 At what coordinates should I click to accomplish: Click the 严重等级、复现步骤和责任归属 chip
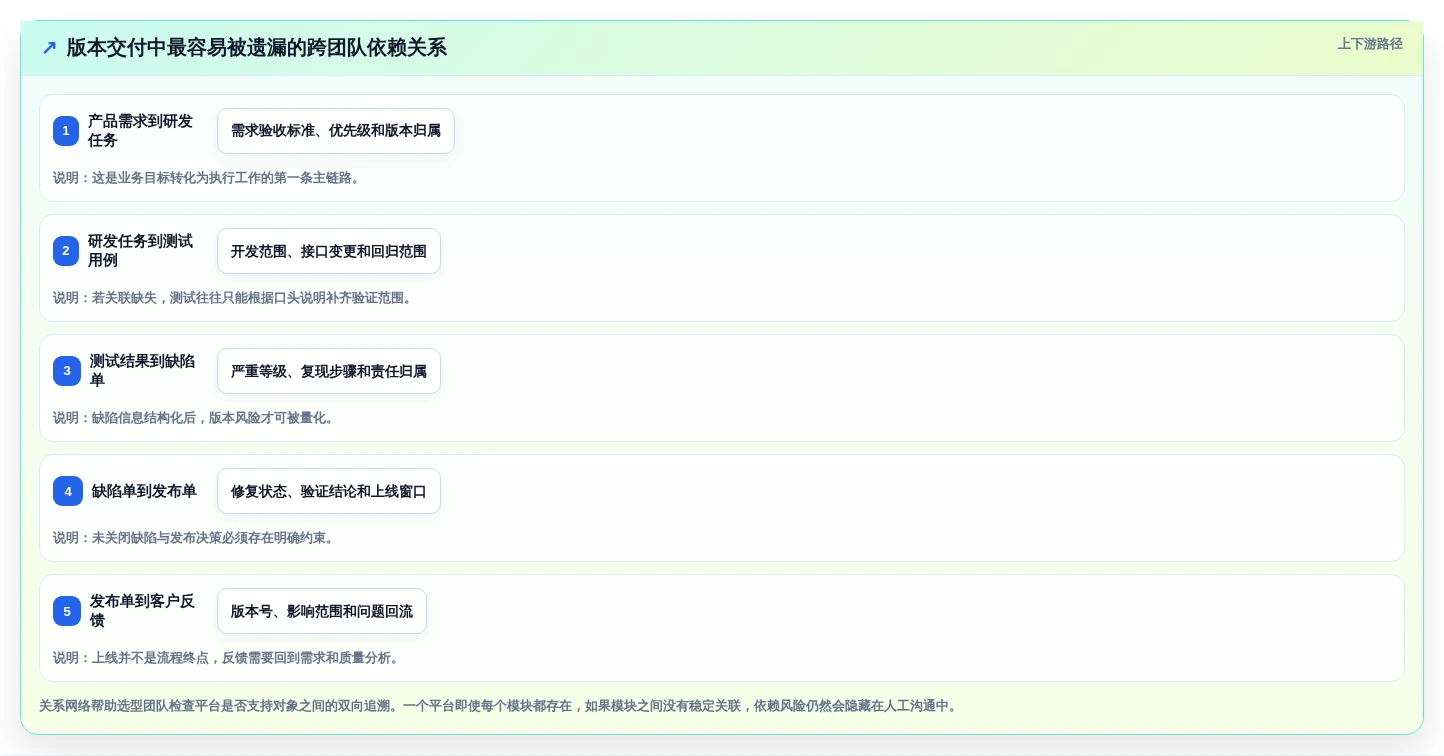[x=329, y=371]
